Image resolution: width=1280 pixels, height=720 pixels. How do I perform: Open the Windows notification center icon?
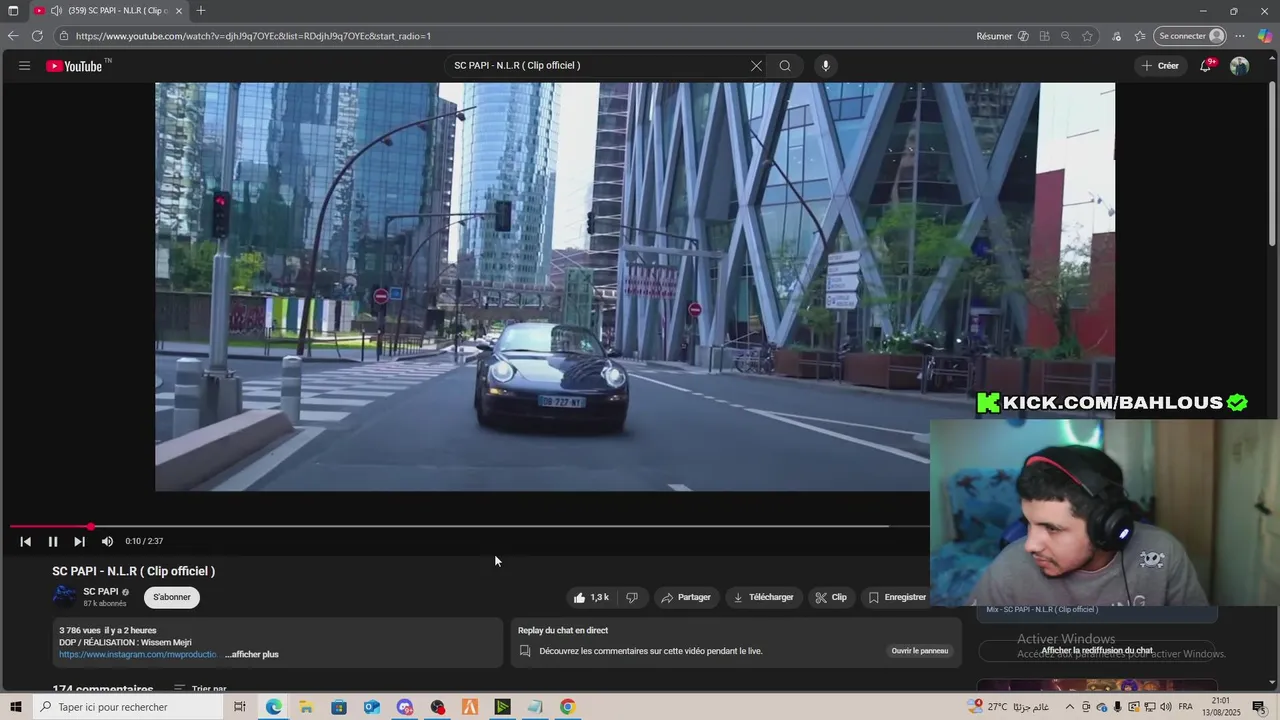pos(1259,707)
